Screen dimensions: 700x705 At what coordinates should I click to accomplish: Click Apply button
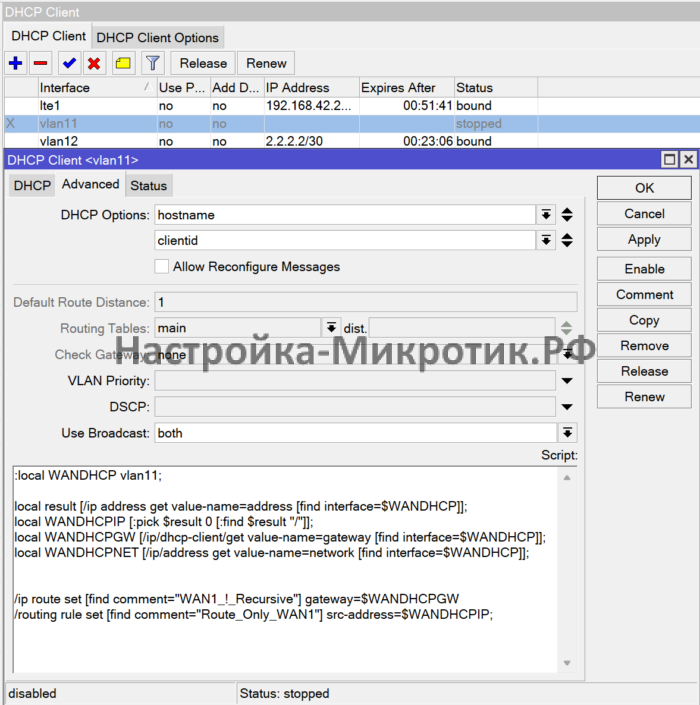click(644, 239)
